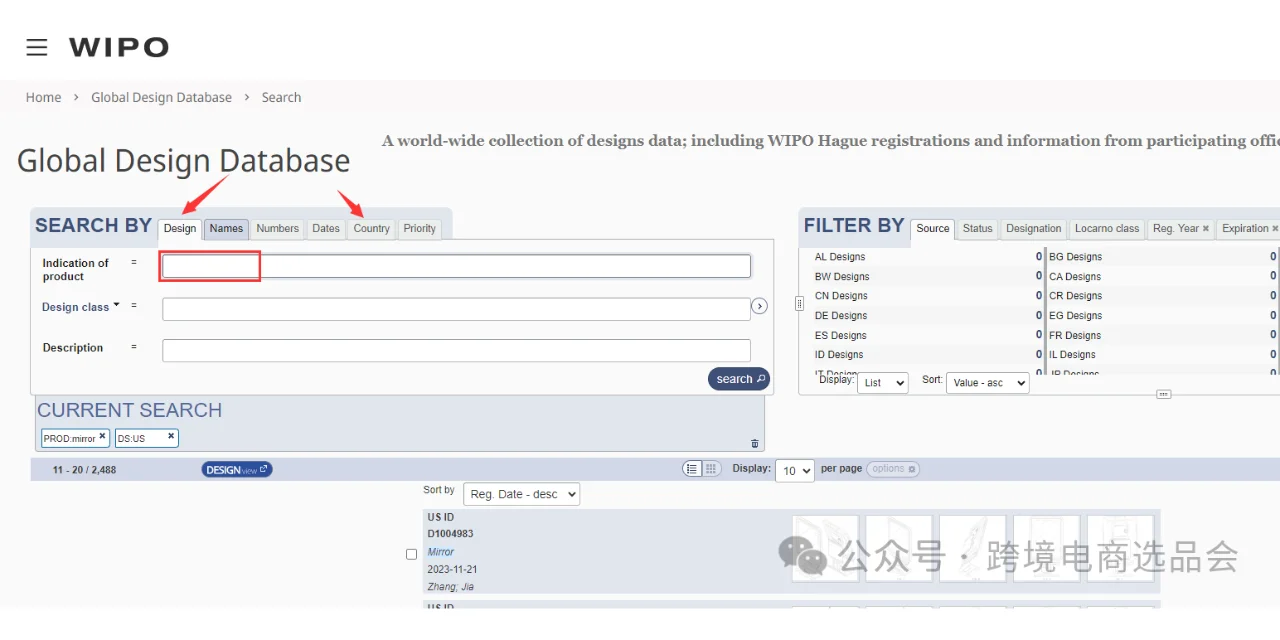Focus the Indication of product field
The width and height of the screenshot is (1280, 640).
456,266
